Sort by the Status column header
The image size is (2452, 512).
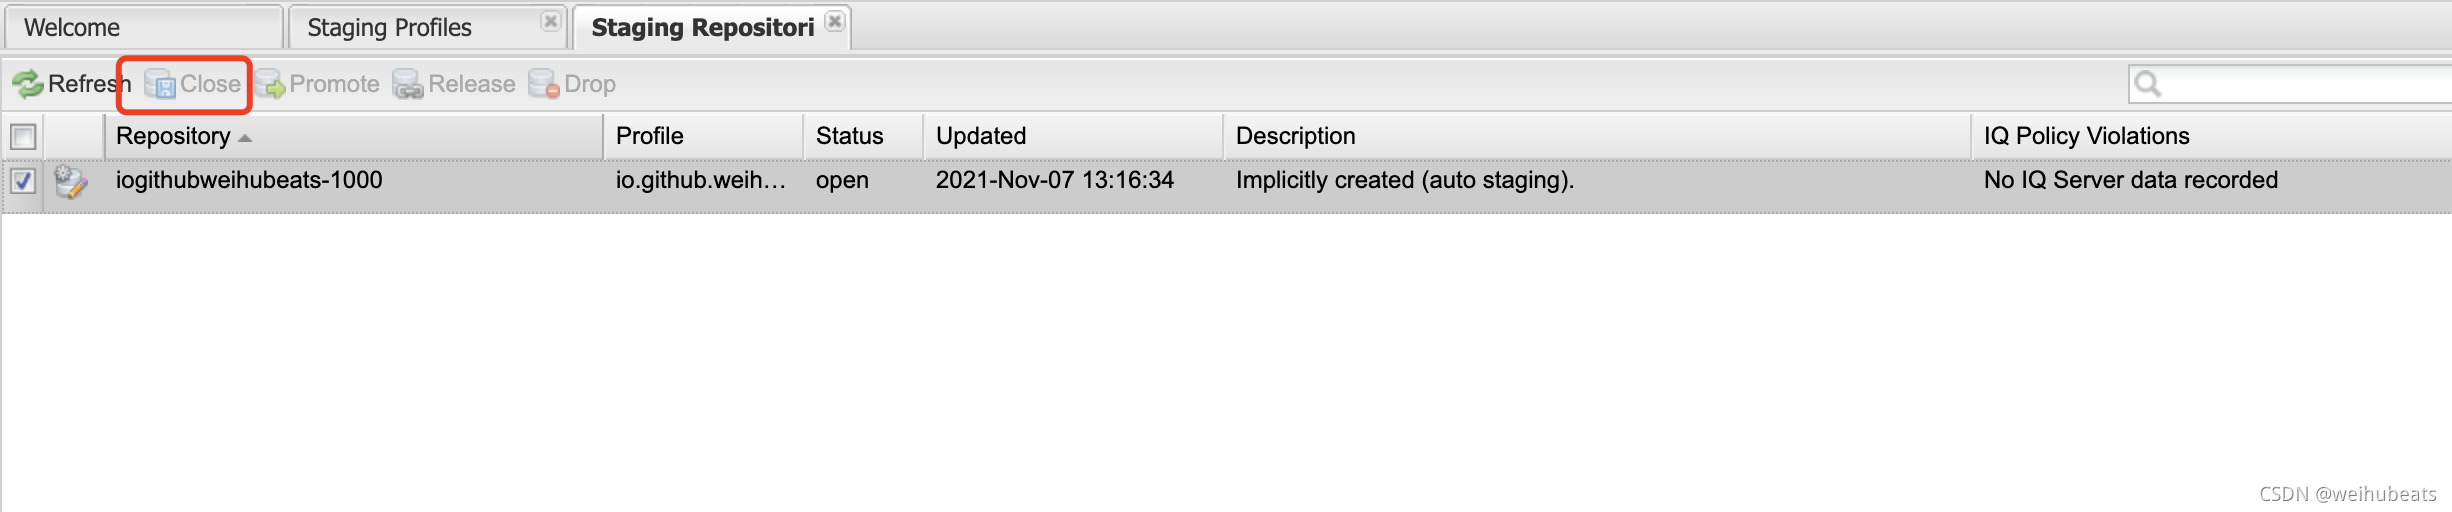pyautogui.click(x=849, y=136)
